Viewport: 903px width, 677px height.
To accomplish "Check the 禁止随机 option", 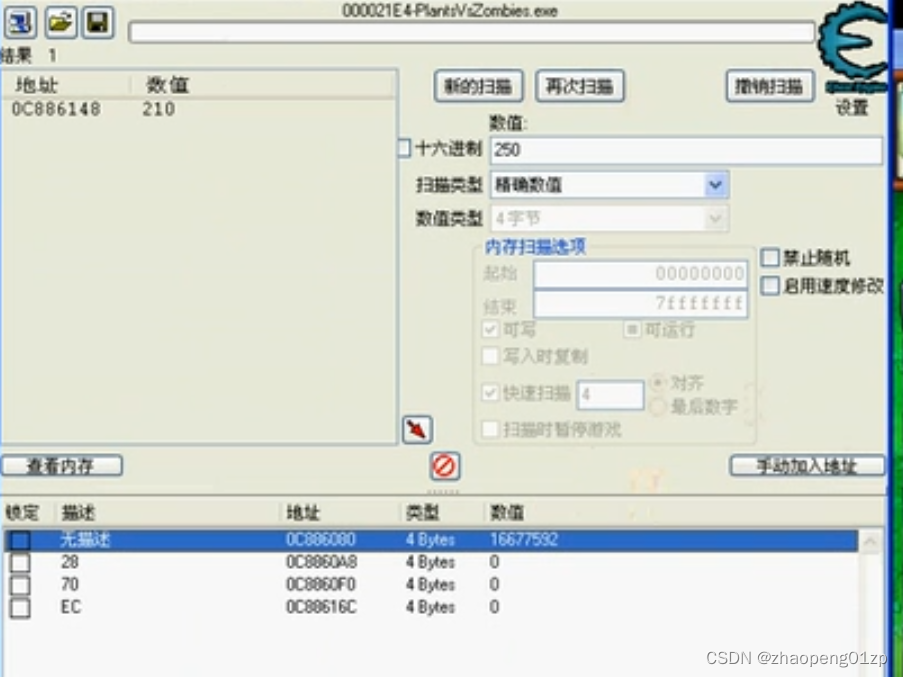I will pos(770,257).
